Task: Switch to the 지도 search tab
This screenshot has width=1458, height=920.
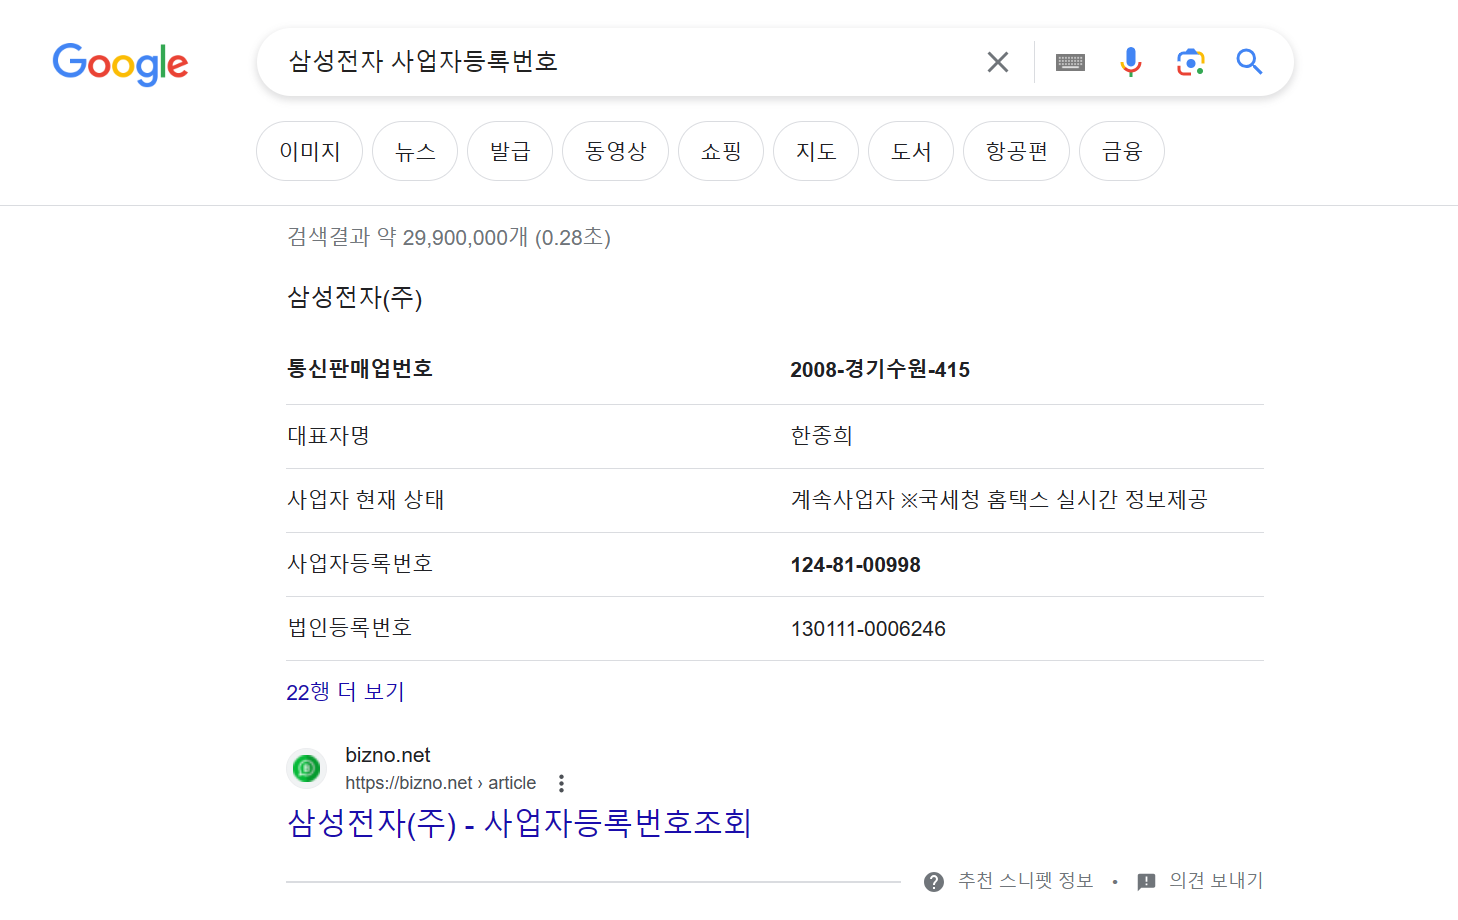Action: (x=816, y=151)
